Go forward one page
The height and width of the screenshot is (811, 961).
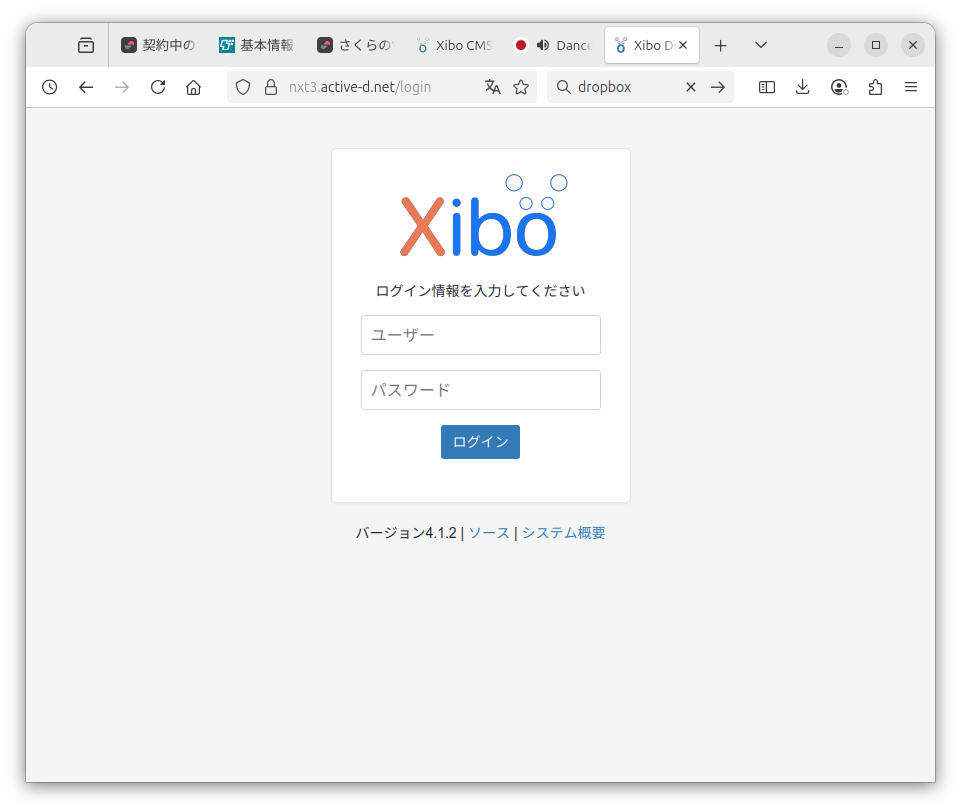(122, 87)
